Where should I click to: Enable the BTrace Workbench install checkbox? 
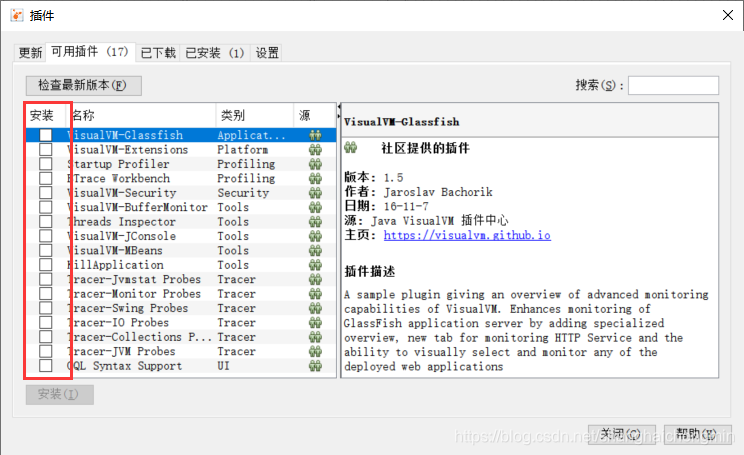pyautogui.click(x=46, y=178)
